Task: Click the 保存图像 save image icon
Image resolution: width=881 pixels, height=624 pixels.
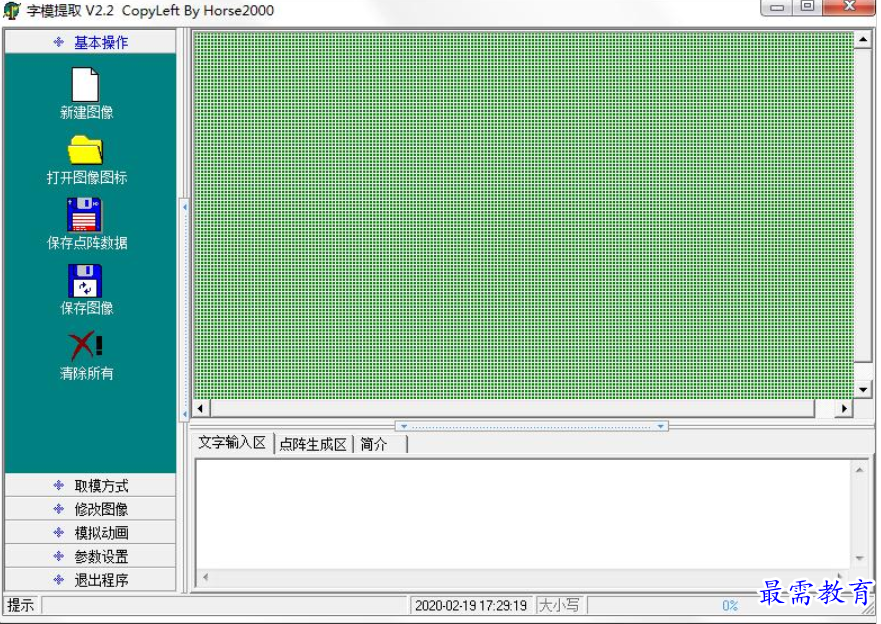Action: click(85, 281)
